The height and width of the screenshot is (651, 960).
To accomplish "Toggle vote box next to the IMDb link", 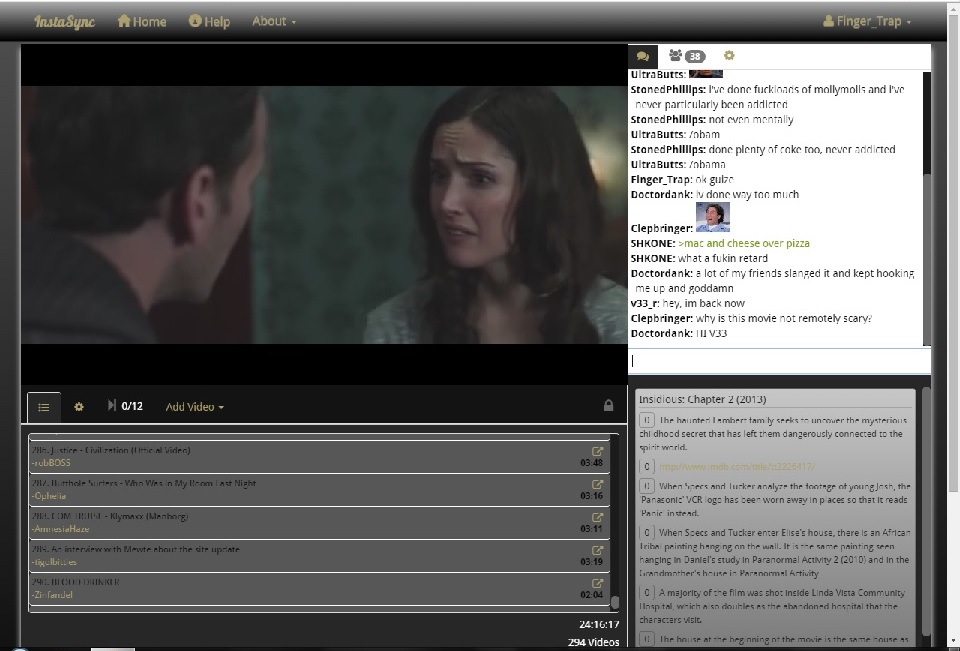I will pyautogui.click(x=647, y=467).
